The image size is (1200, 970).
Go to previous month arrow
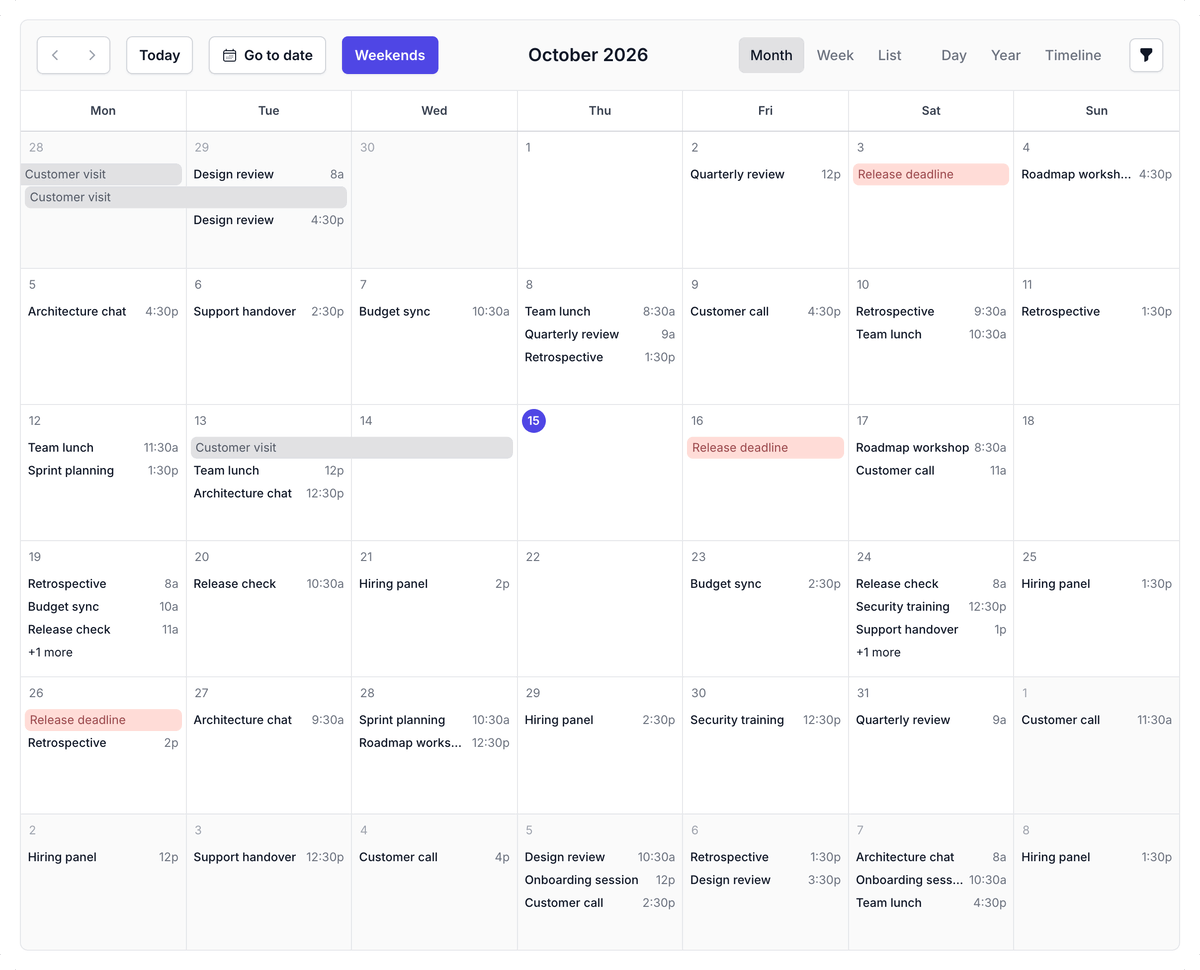pos(55,55)
